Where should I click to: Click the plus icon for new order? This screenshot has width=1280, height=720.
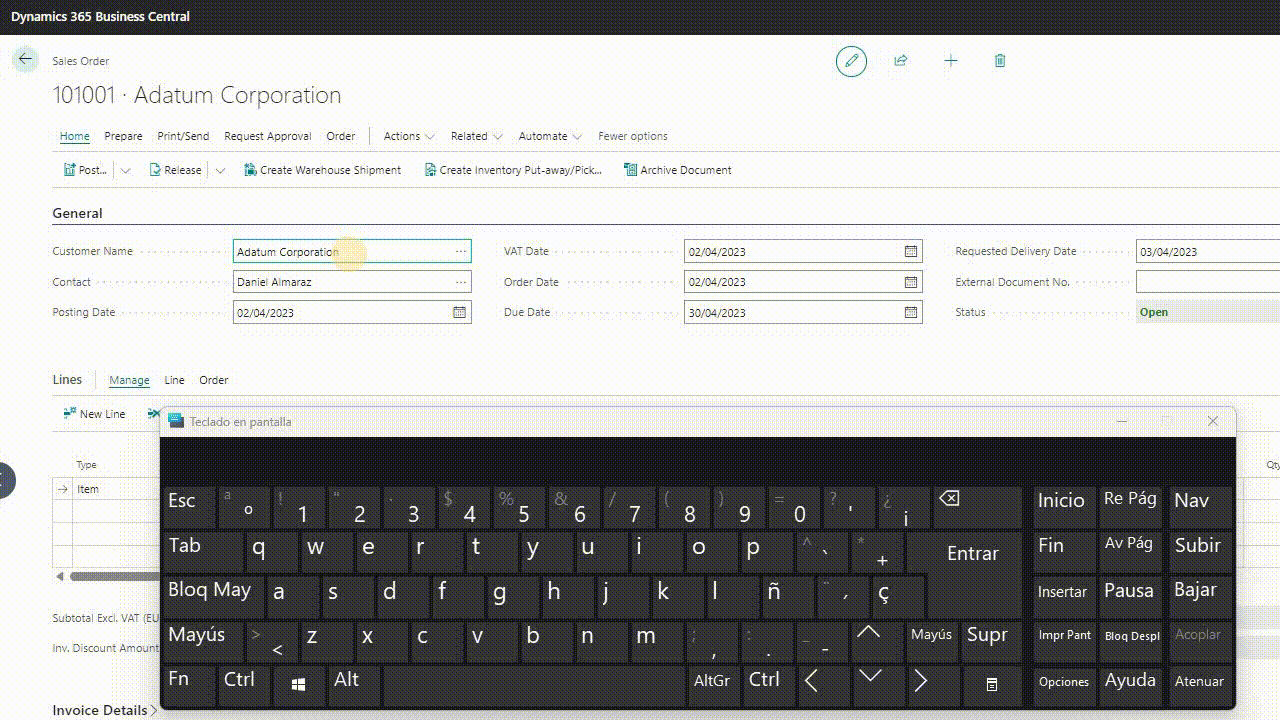click(x=950, y=61)
